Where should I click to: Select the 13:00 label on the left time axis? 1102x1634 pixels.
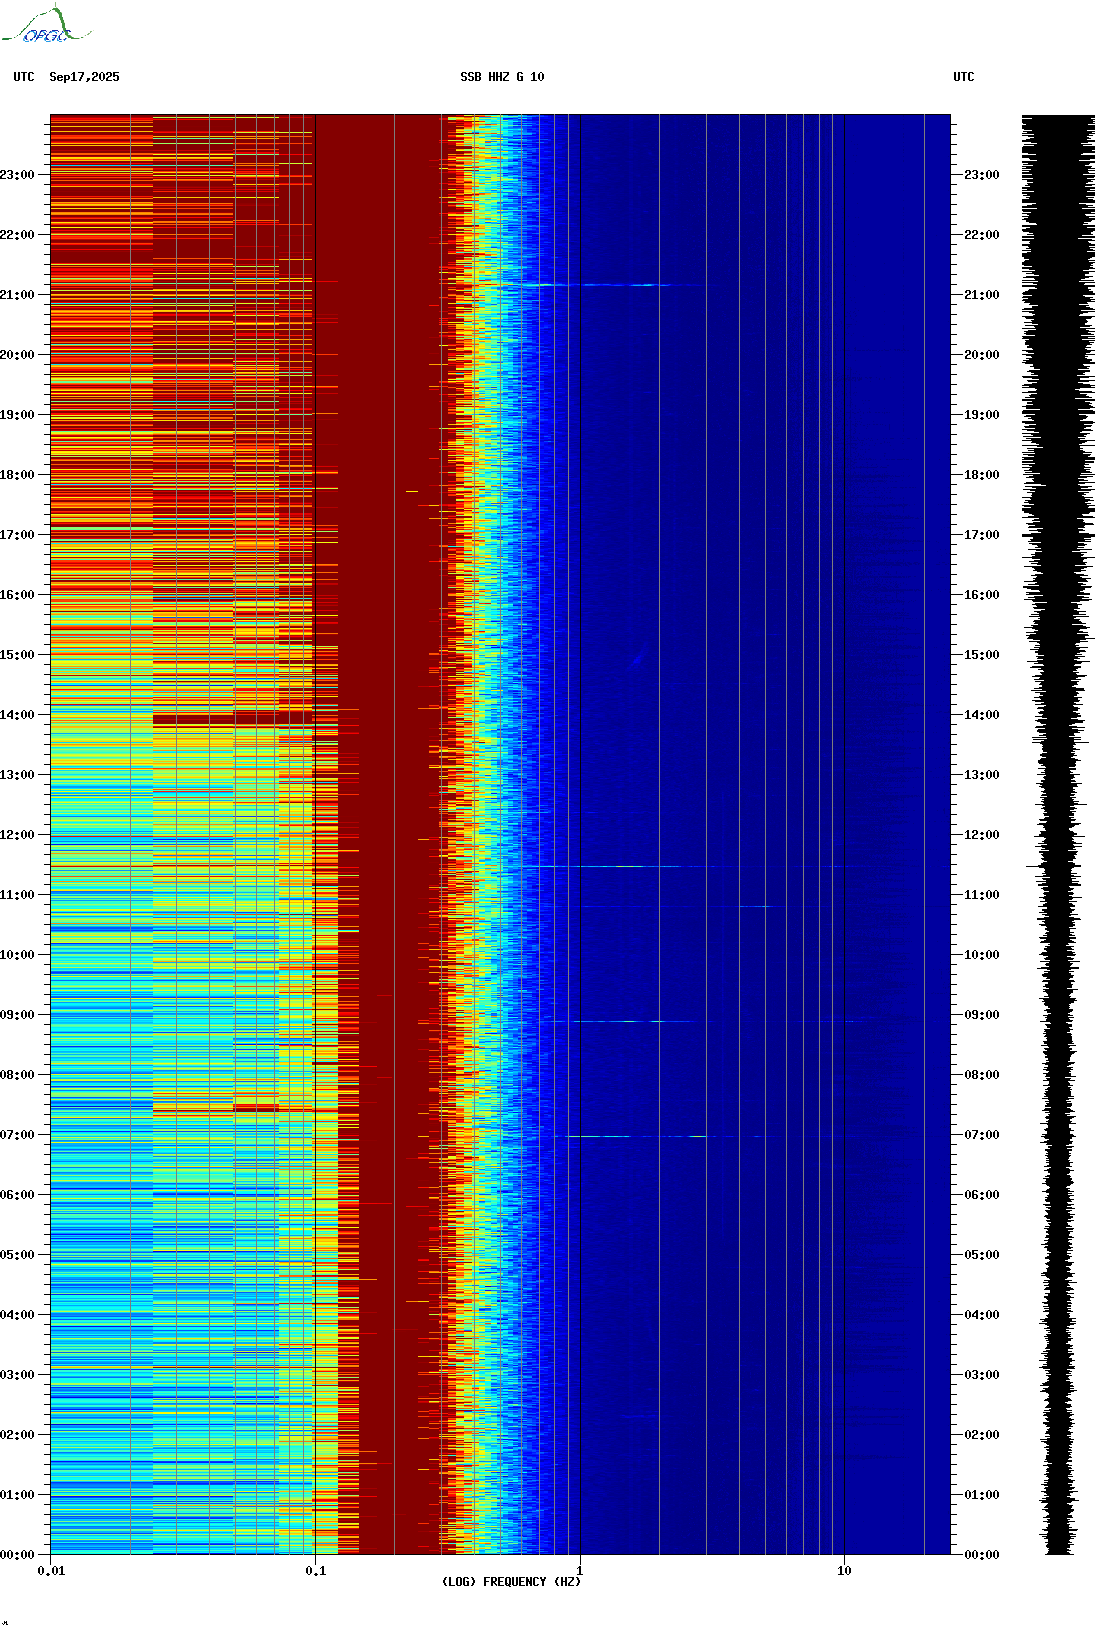[x=17, y=775]
